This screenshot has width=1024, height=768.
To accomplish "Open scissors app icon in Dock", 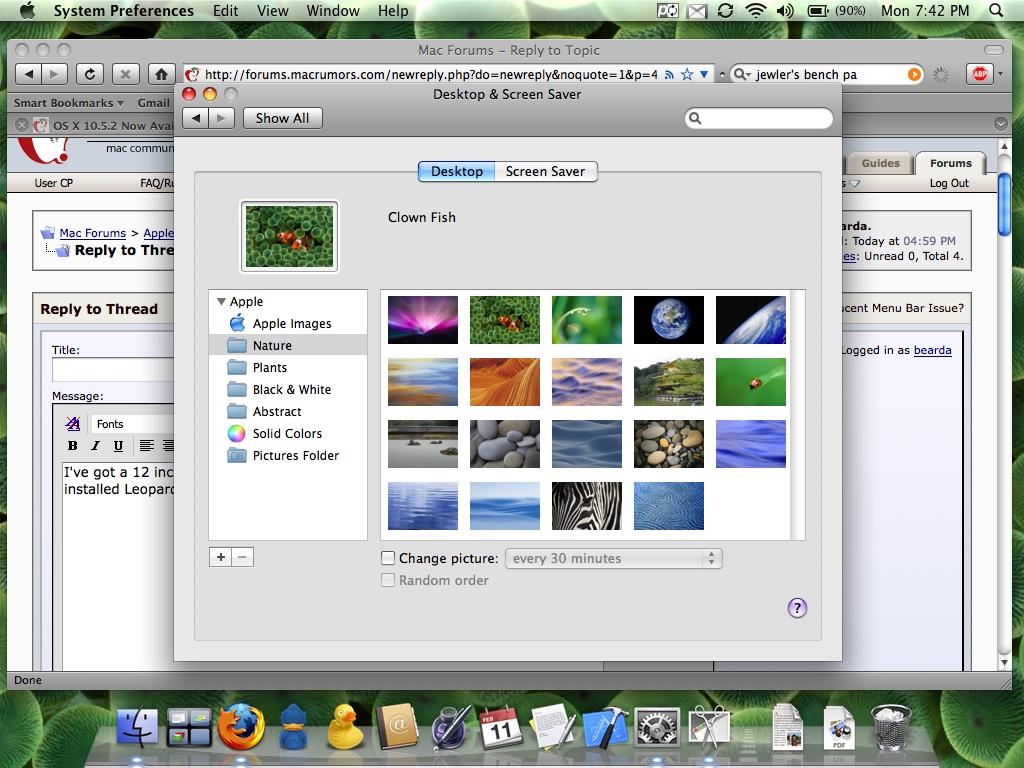I will (x=709, y=728).
